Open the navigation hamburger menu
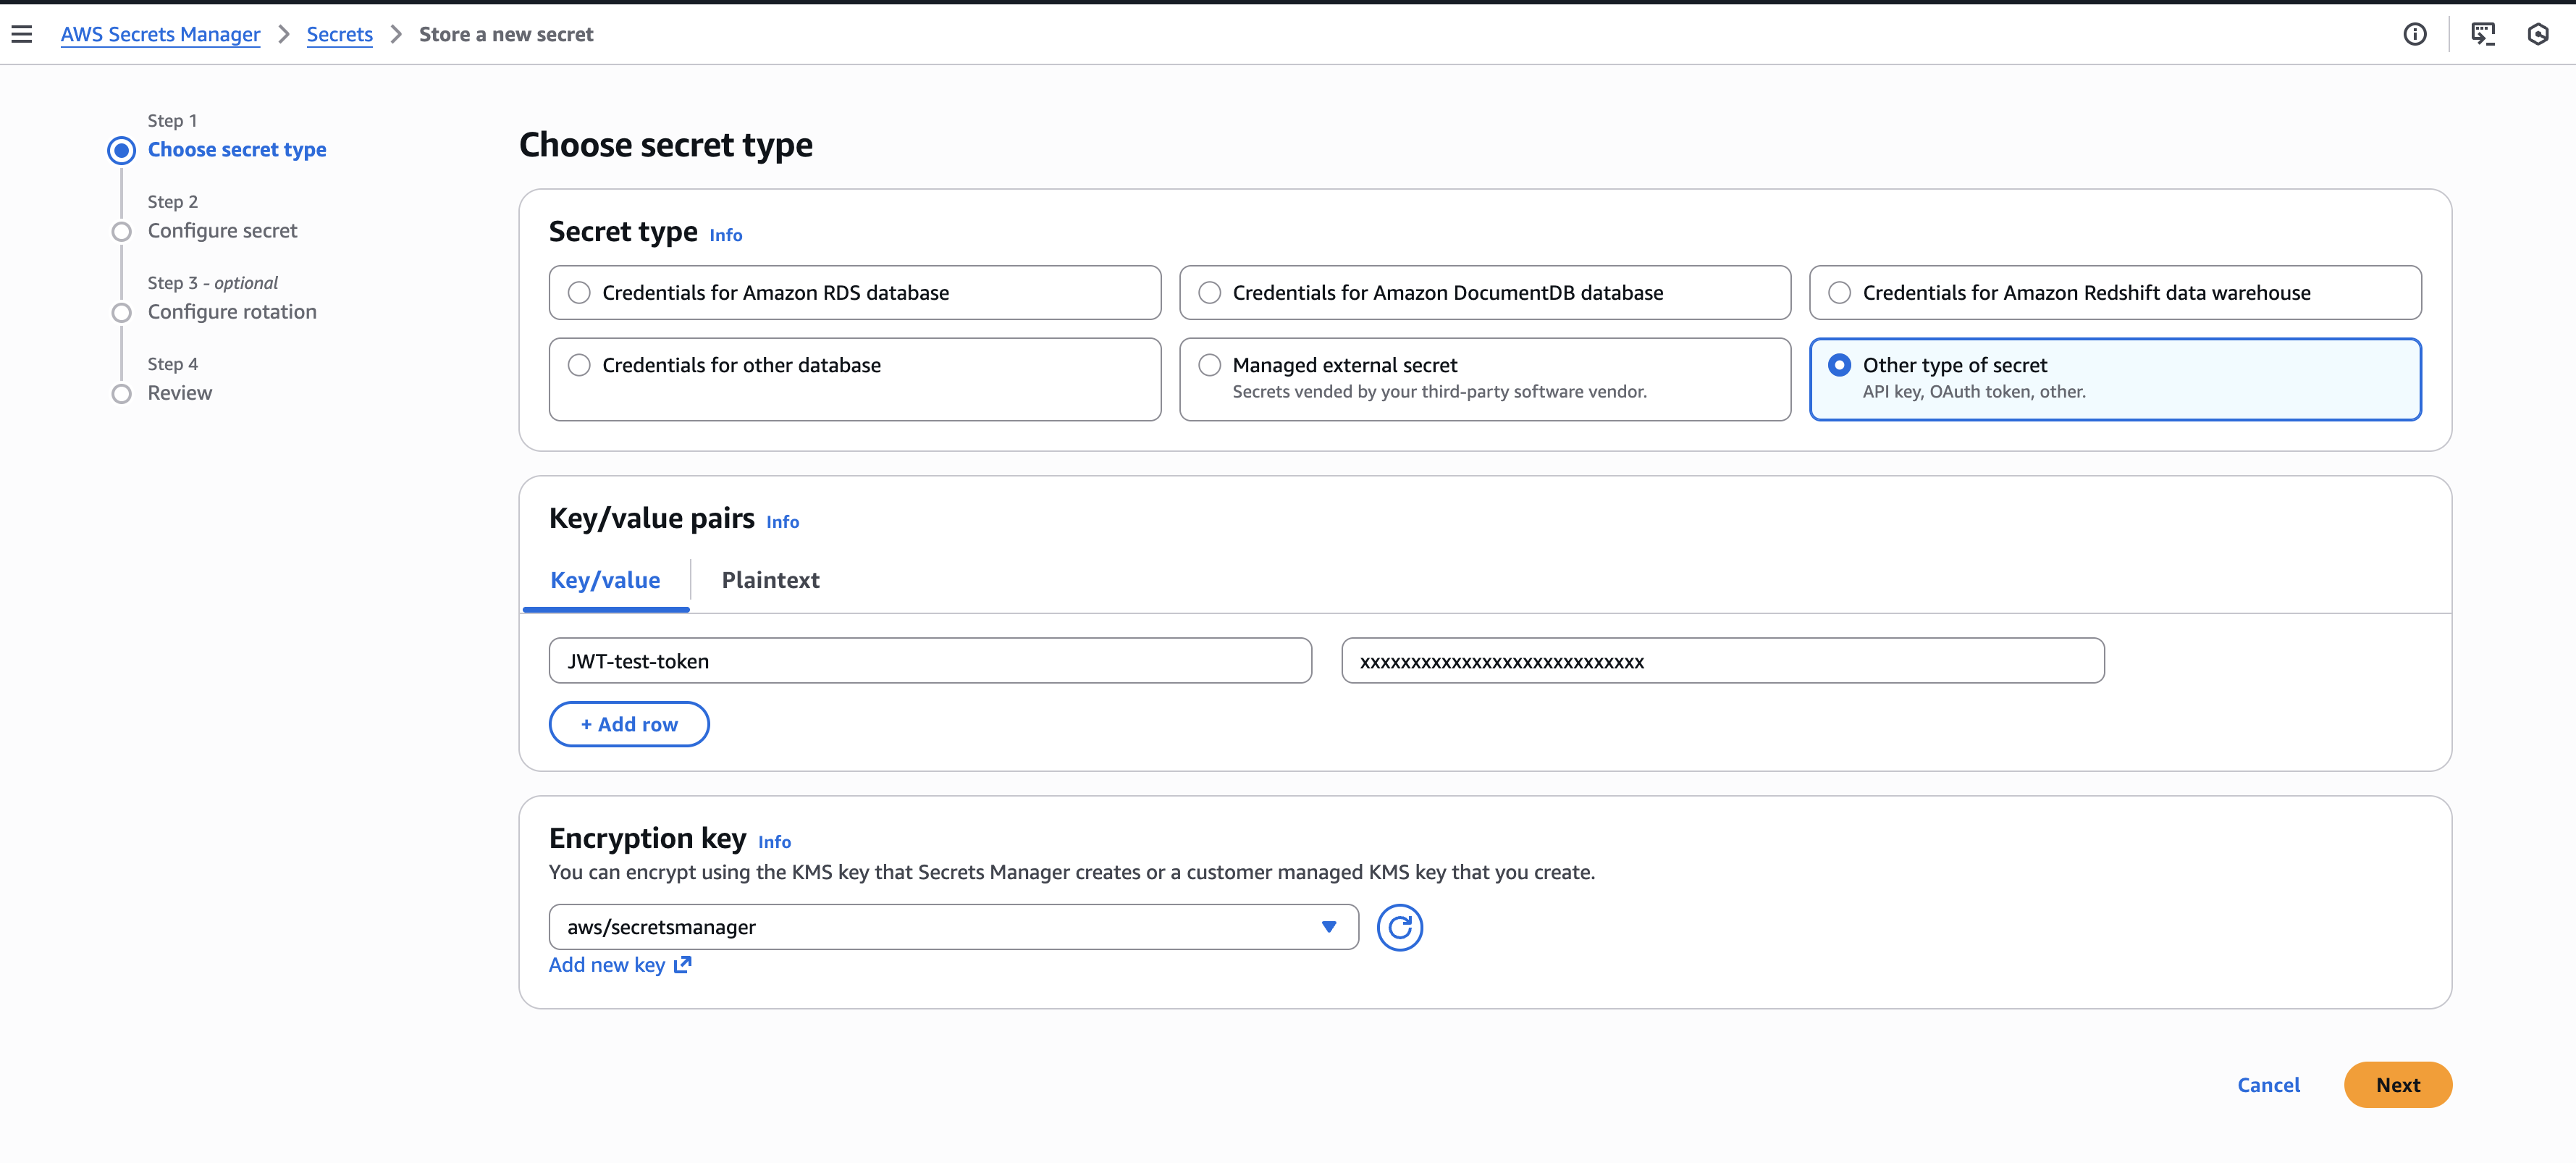The image size is (2576, 1163). tap(22, 33)
